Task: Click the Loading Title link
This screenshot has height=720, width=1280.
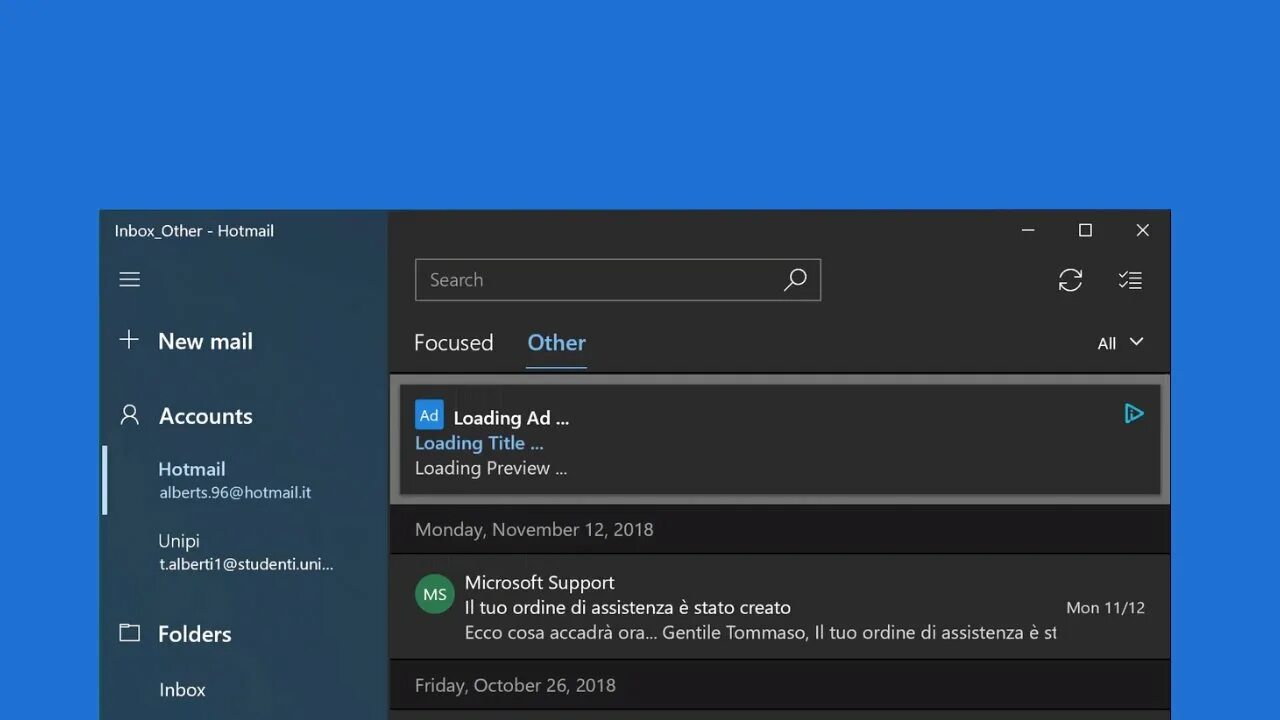Action: tap(479, 443)
